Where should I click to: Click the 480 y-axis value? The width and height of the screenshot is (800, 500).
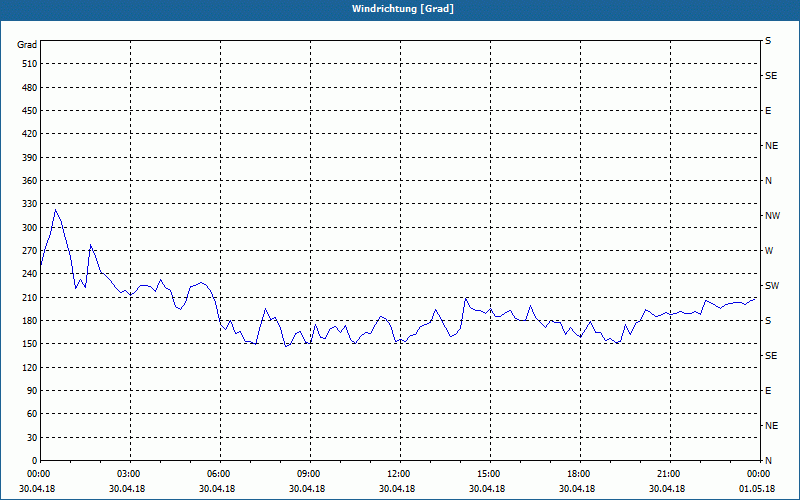click(30, 88)
